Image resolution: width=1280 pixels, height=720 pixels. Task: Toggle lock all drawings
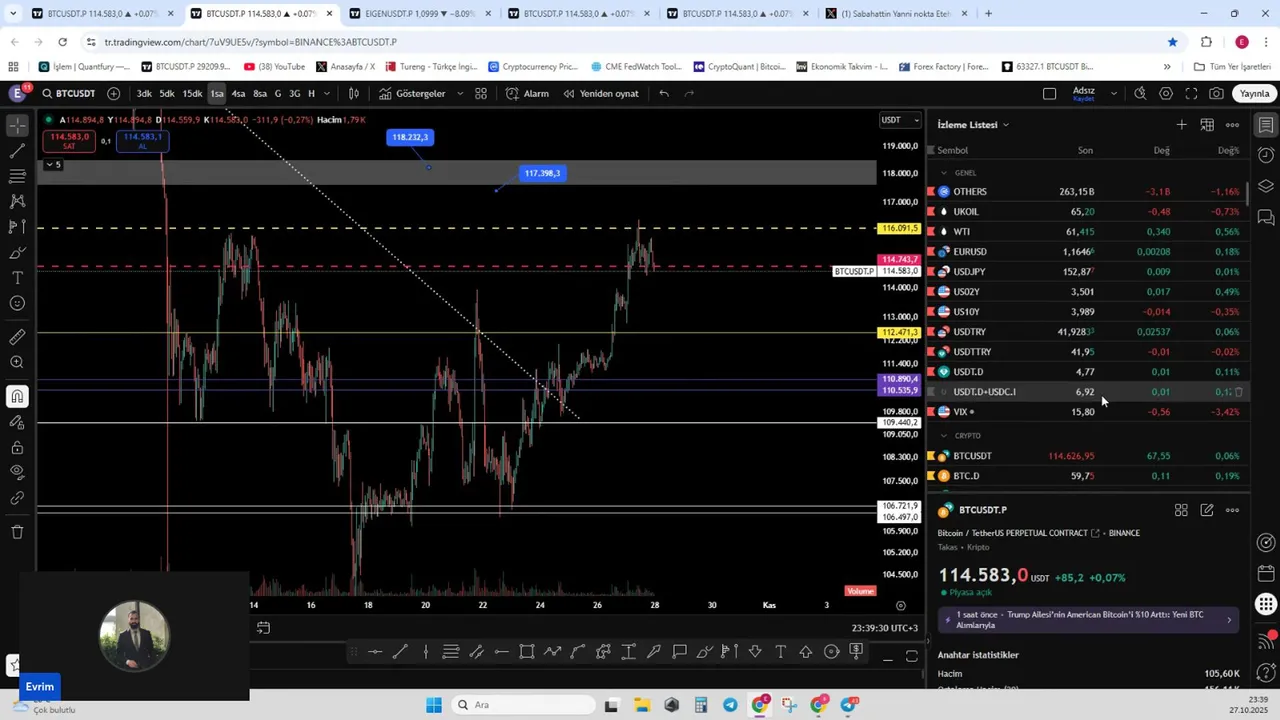17,447
